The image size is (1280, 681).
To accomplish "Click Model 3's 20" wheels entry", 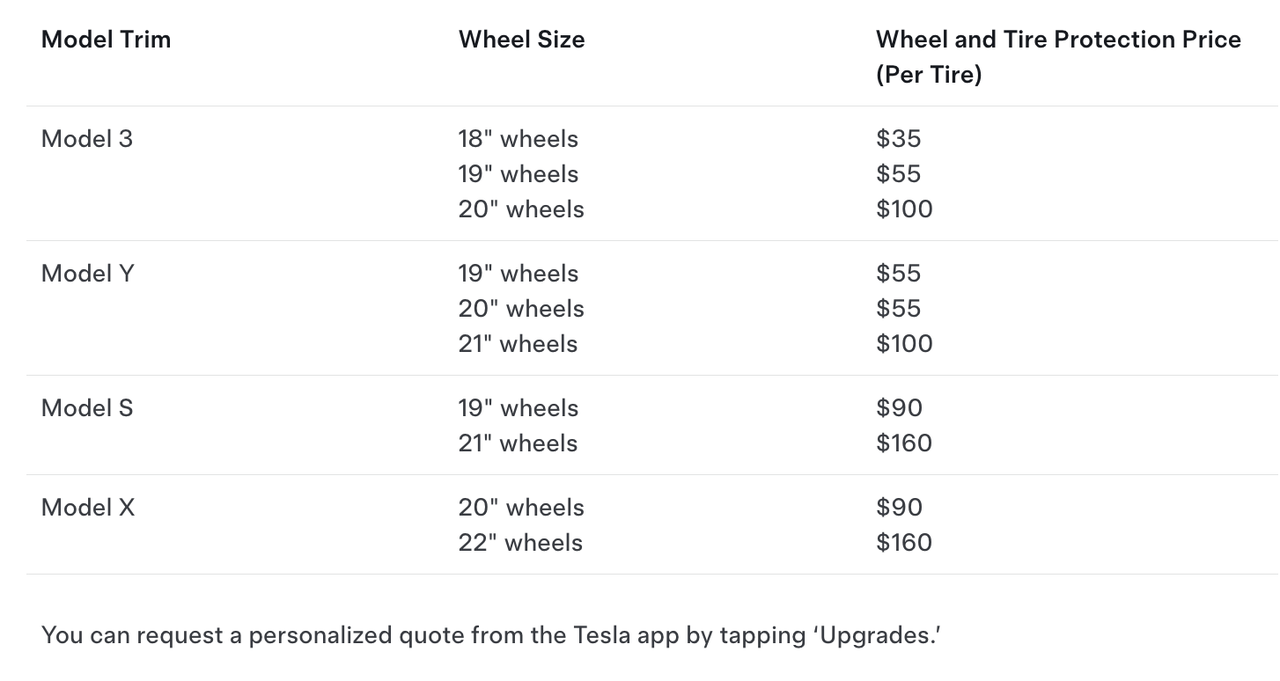I will 521,209.
